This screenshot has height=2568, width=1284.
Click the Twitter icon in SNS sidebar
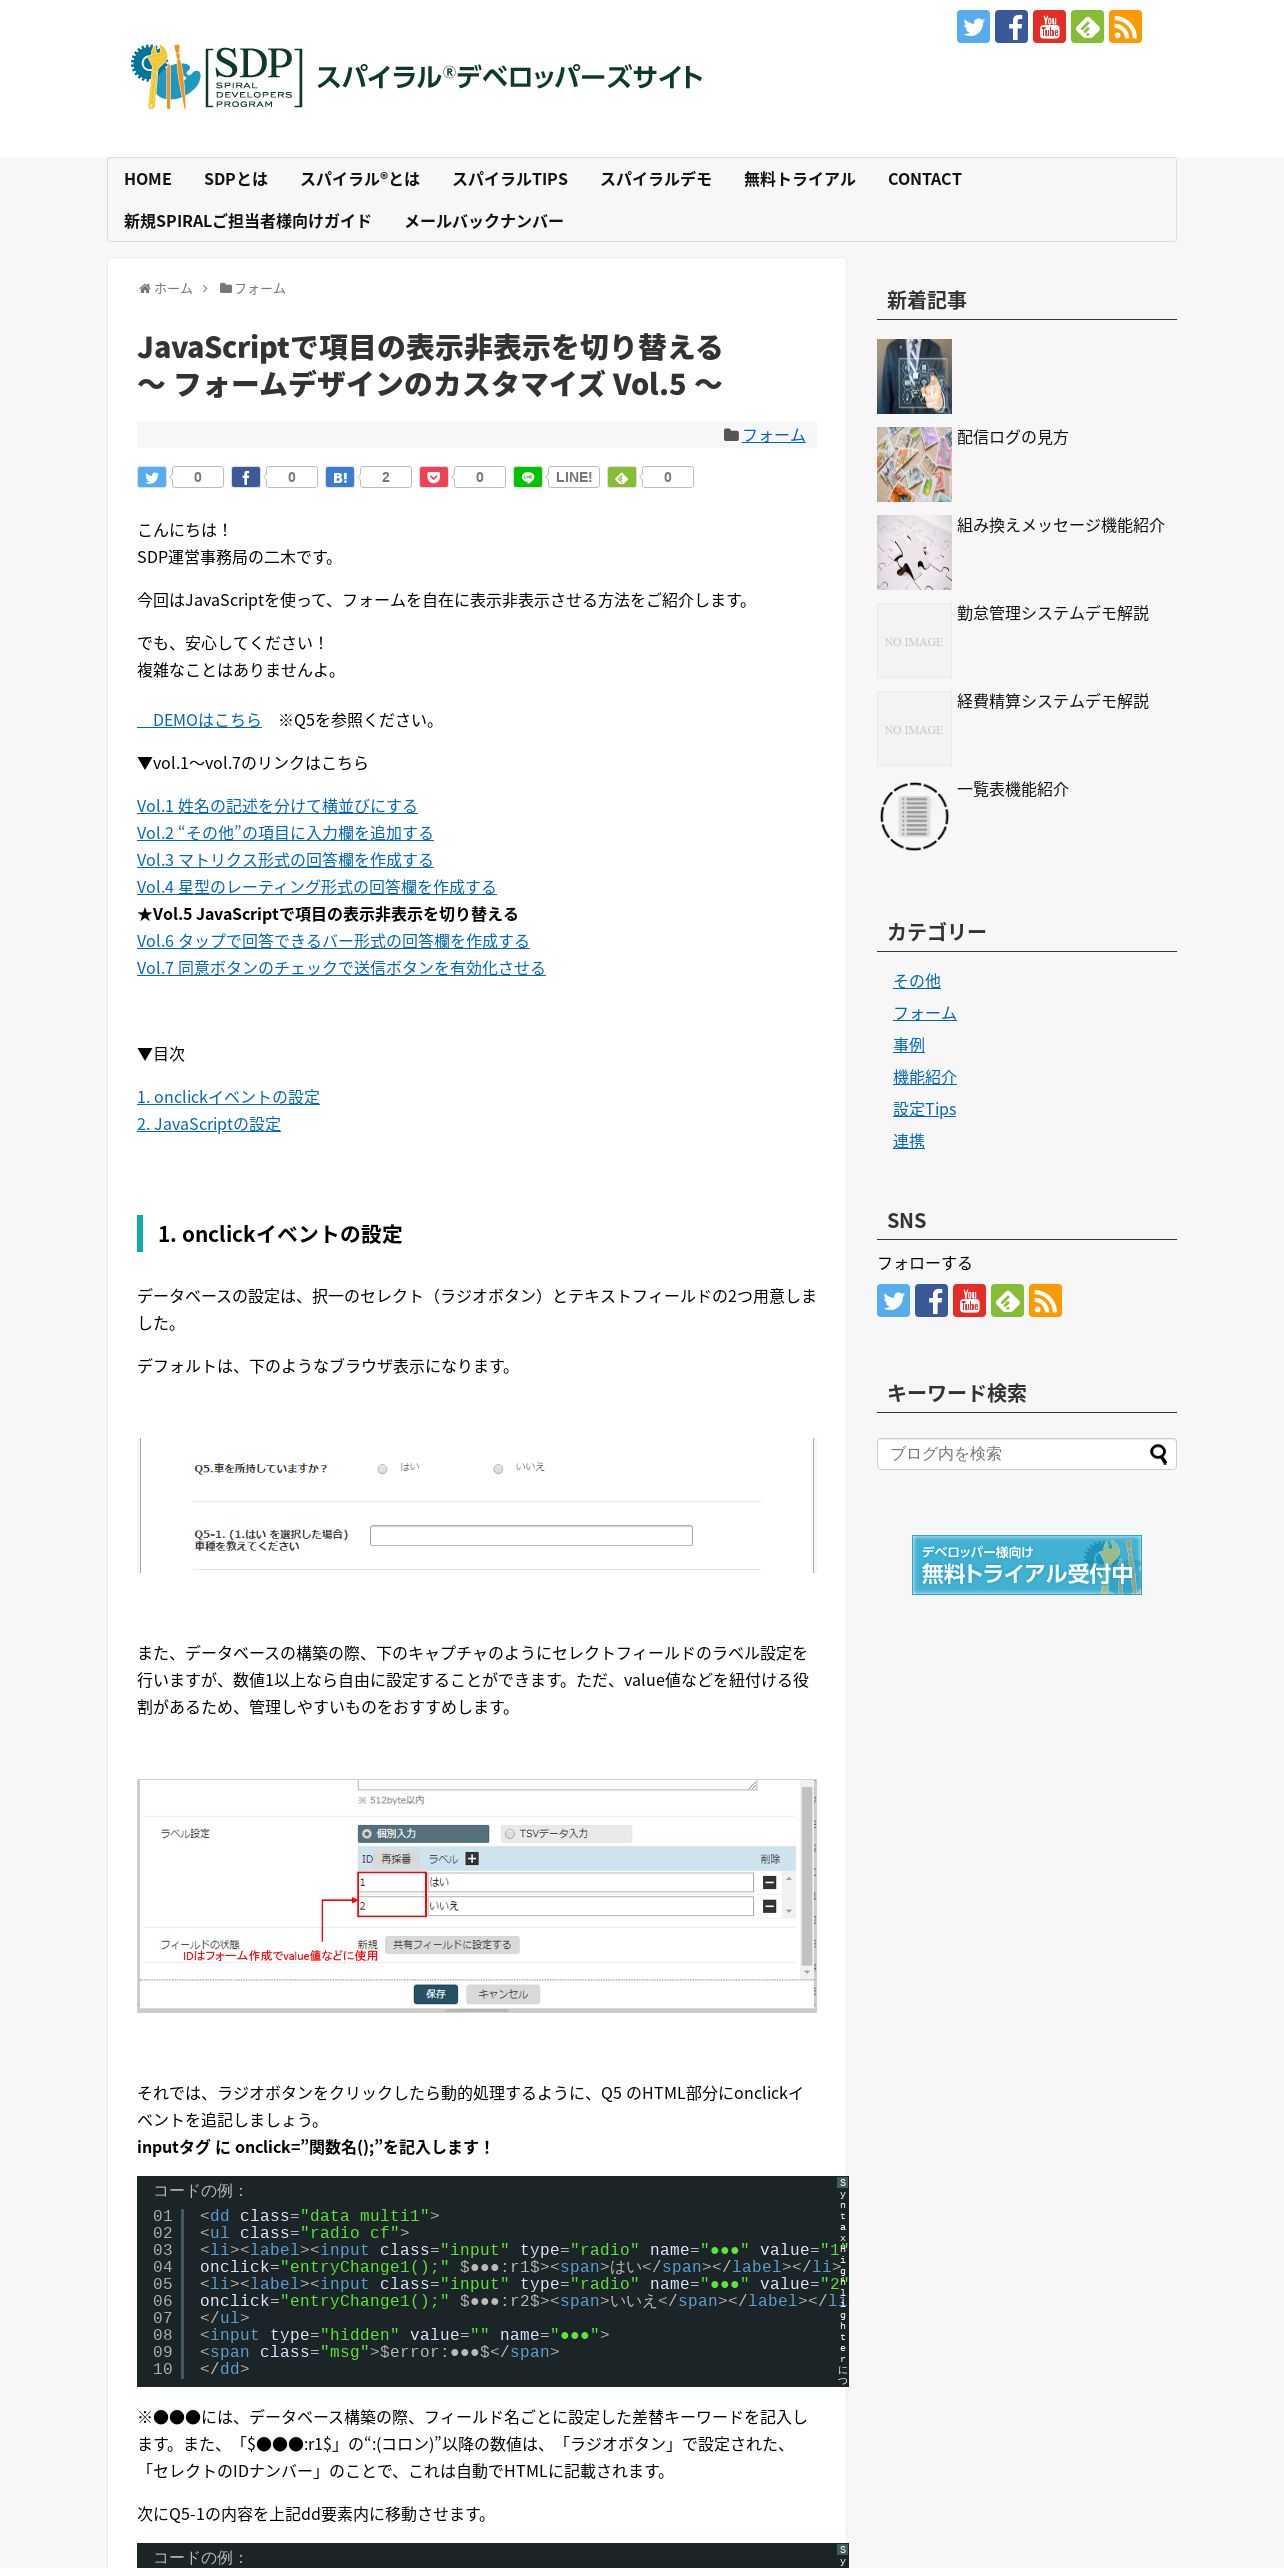[893, 1301]
